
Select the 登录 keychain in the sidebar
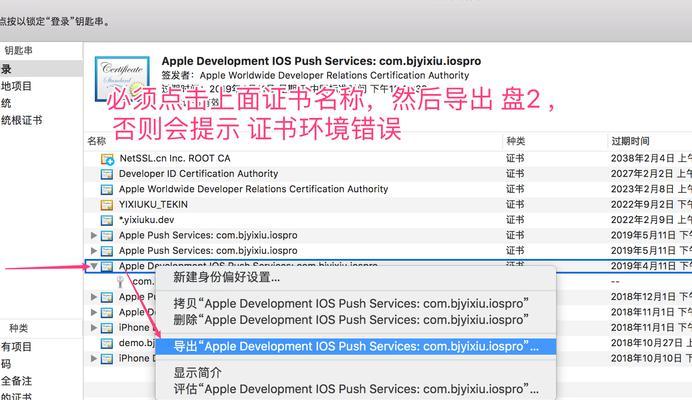pos(41,69)
